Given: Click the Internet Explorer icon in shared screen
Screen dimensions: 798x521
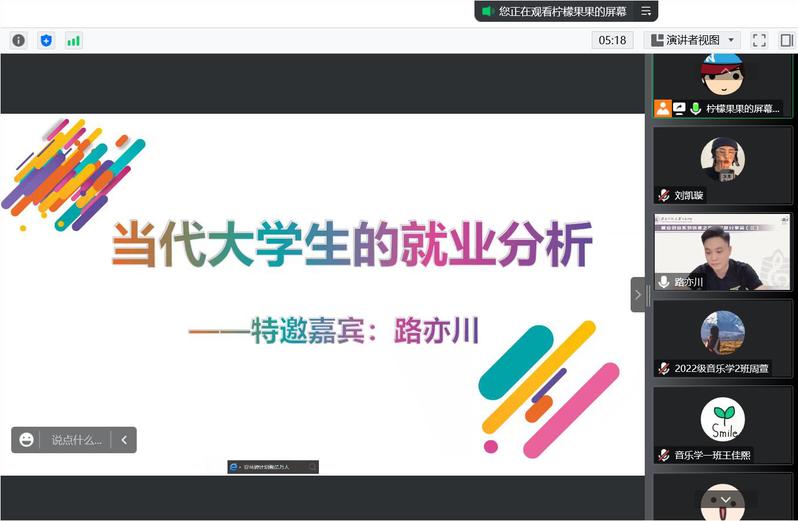Looking at the screenshot, I should pyautogui.click(x=235, y=467).
